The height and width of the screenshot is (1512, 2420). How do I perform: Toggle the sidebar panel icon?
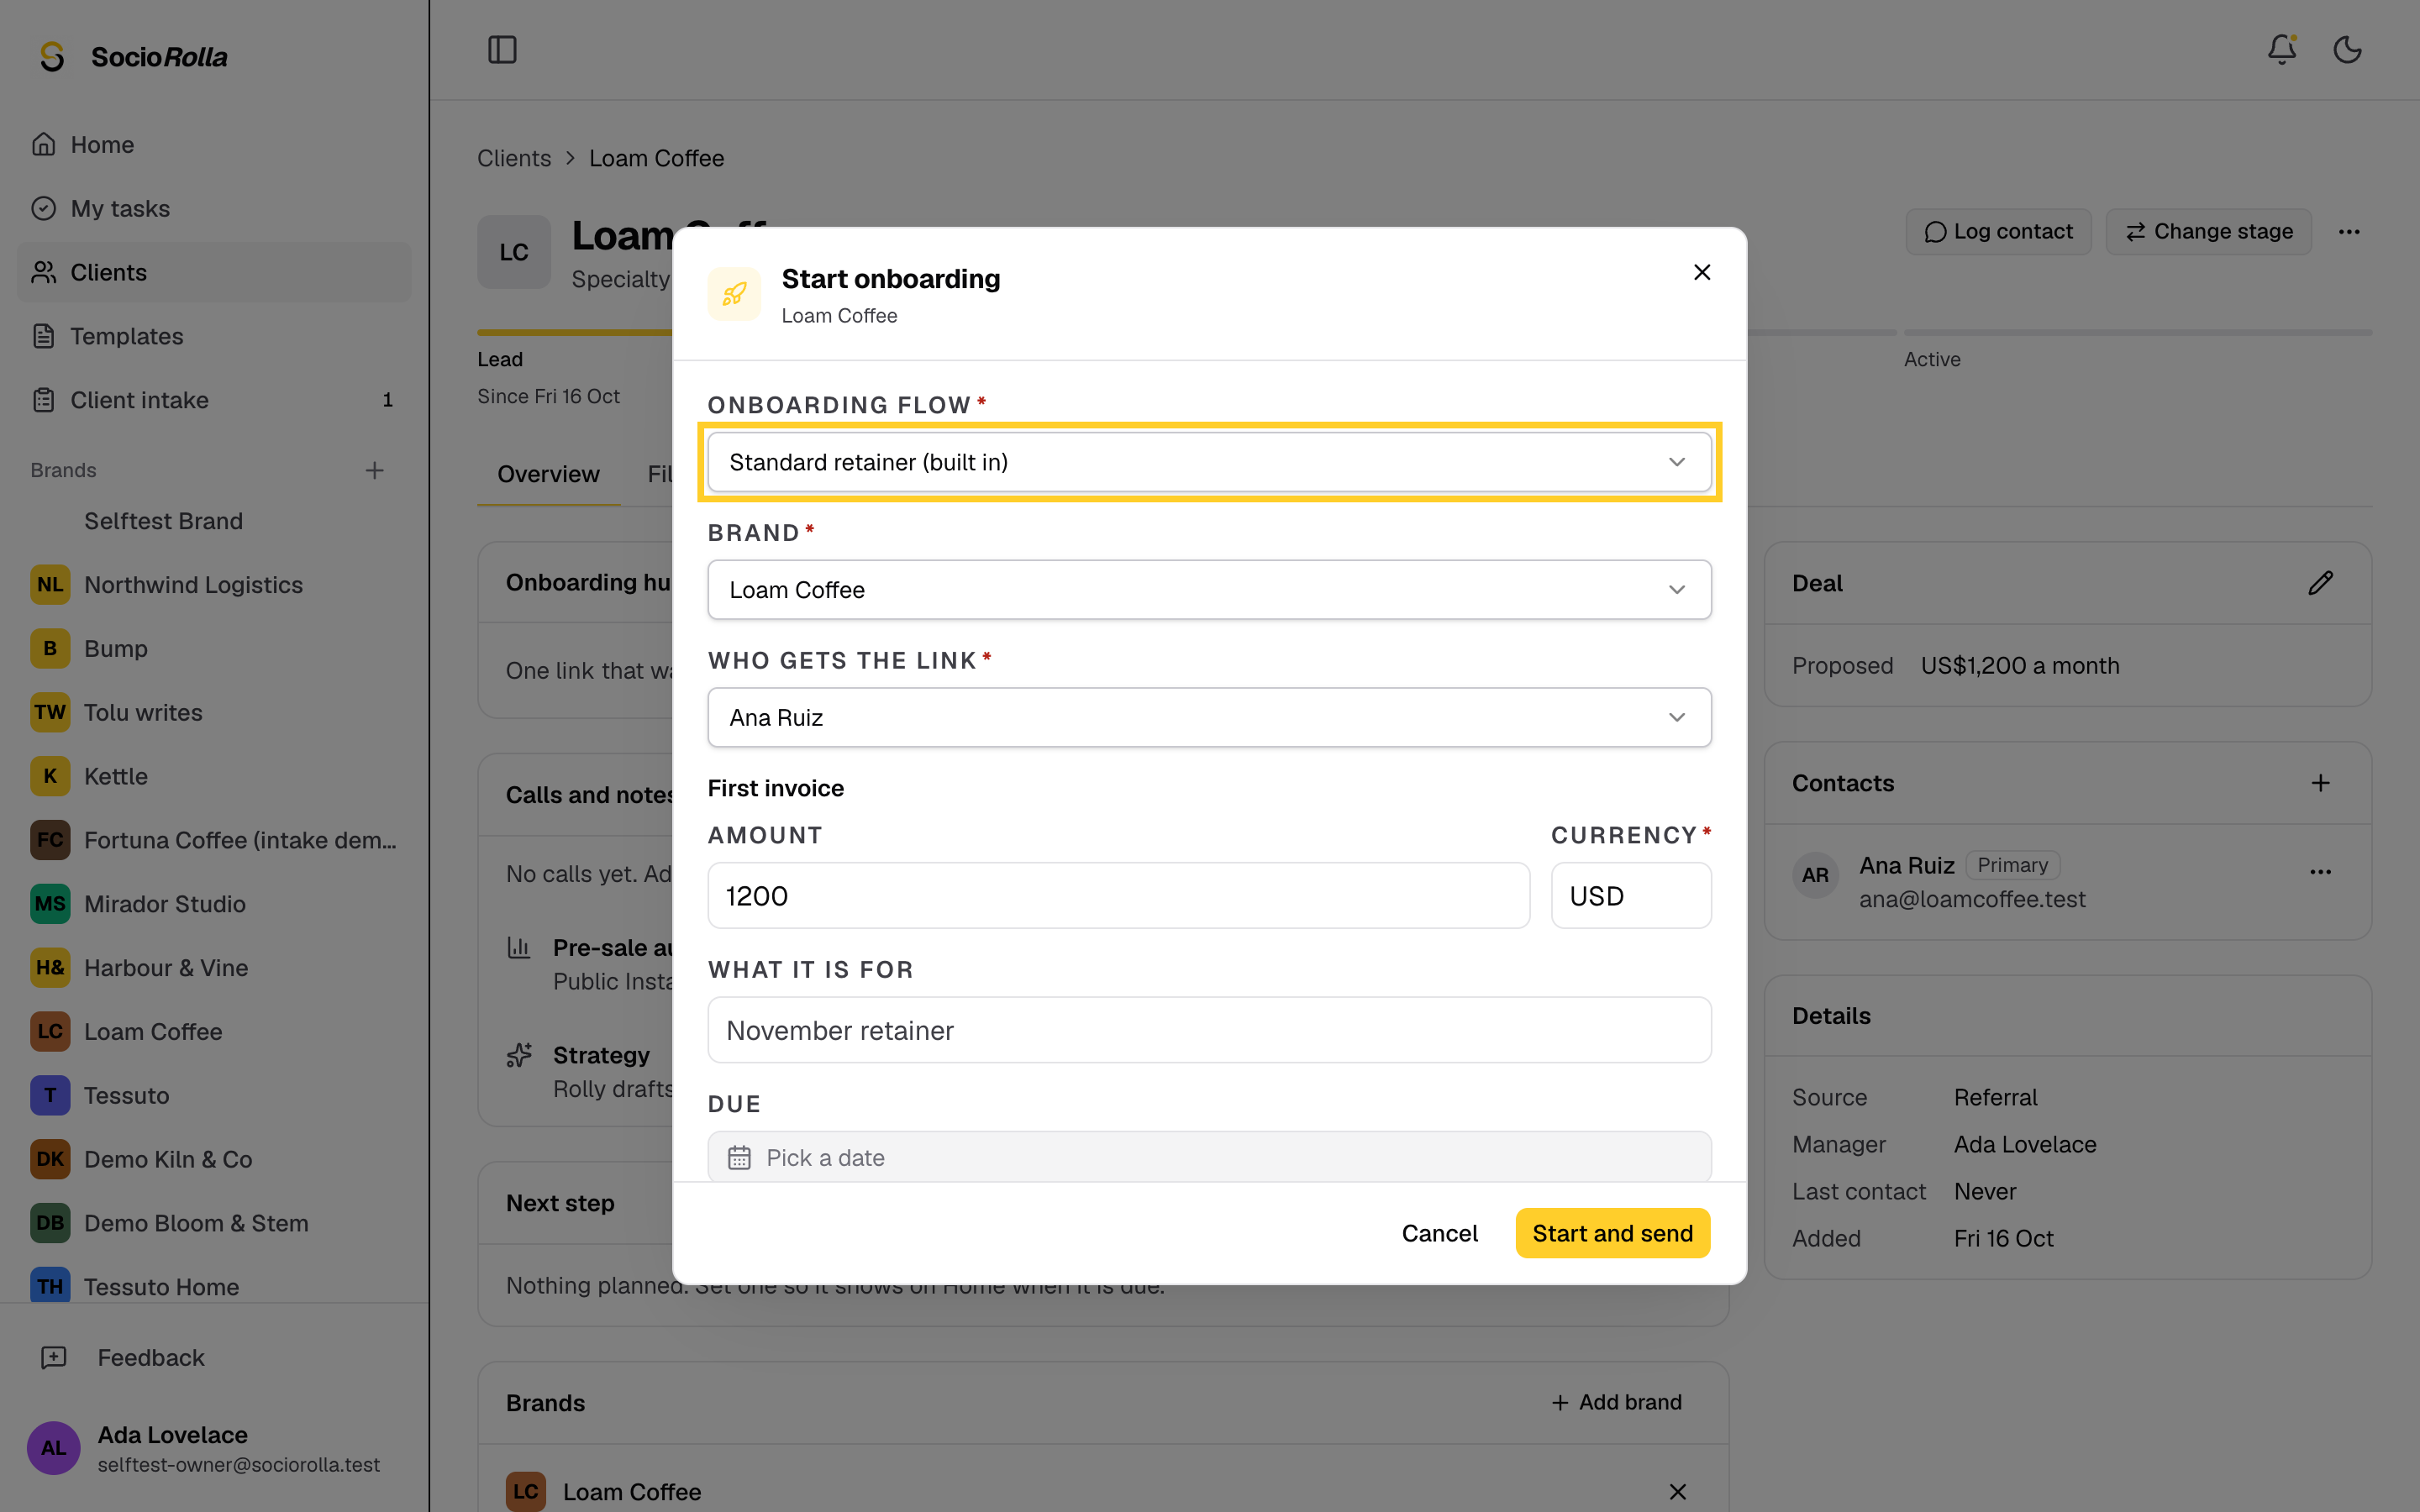click(502, 49)
